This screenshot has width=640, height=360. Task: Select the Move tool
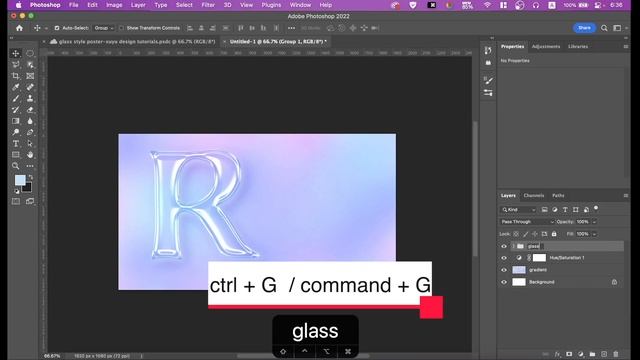click(x=16, y=53)
